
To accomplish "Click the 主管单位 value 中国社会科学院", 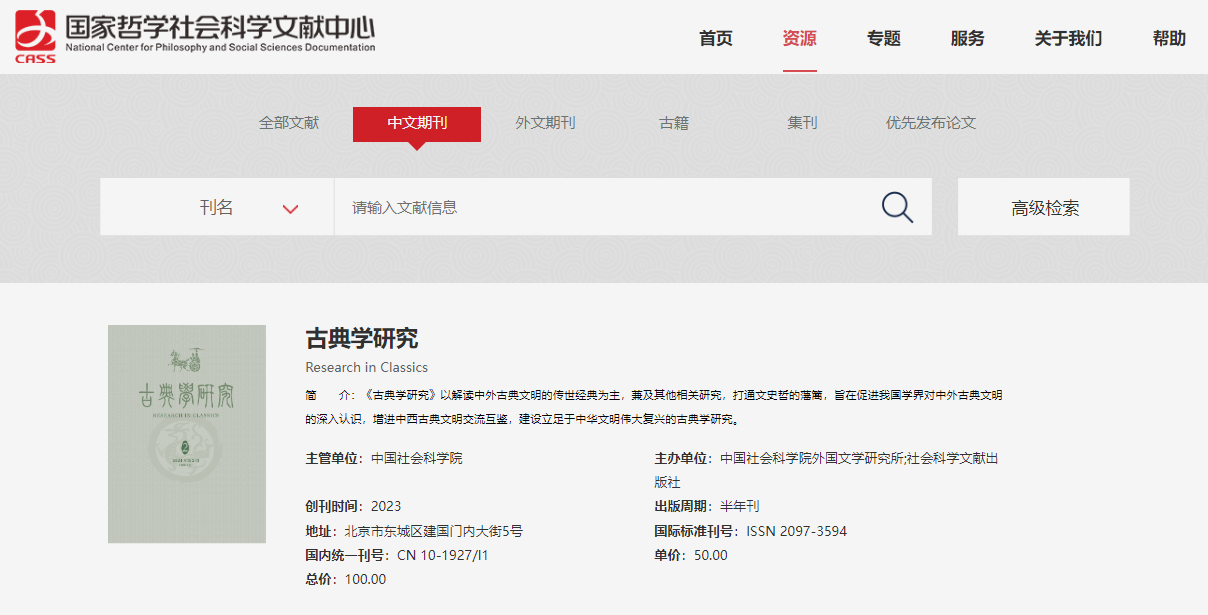I will click(x=417, y=459).
